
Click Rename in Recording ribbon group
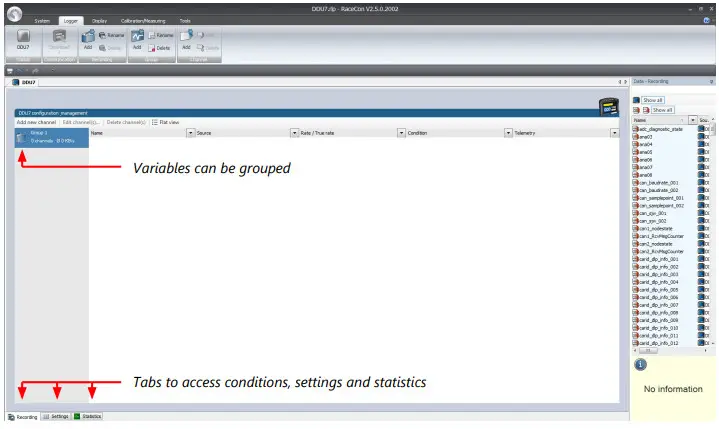pyautogui.click(x=111, y=35)
